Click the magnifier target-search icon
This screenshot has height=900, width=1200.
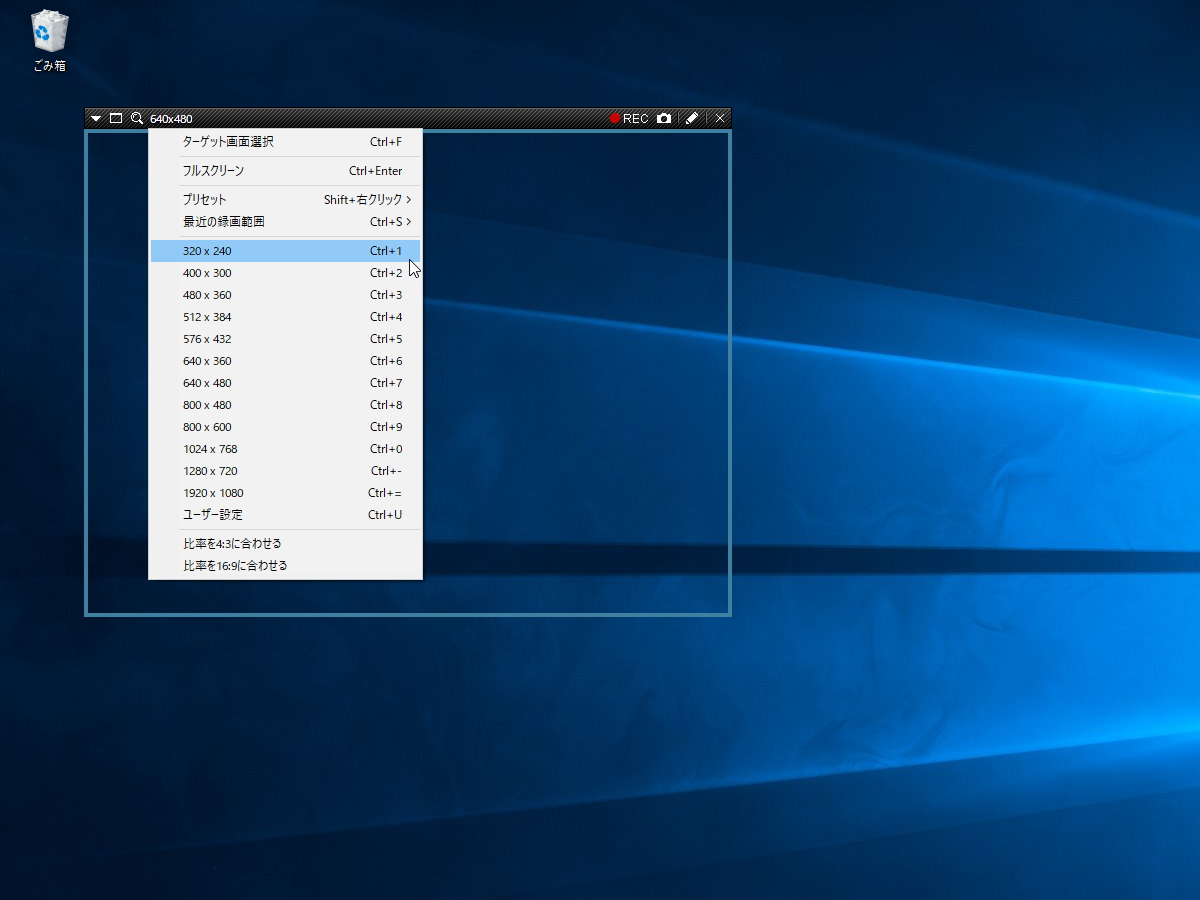137,118
